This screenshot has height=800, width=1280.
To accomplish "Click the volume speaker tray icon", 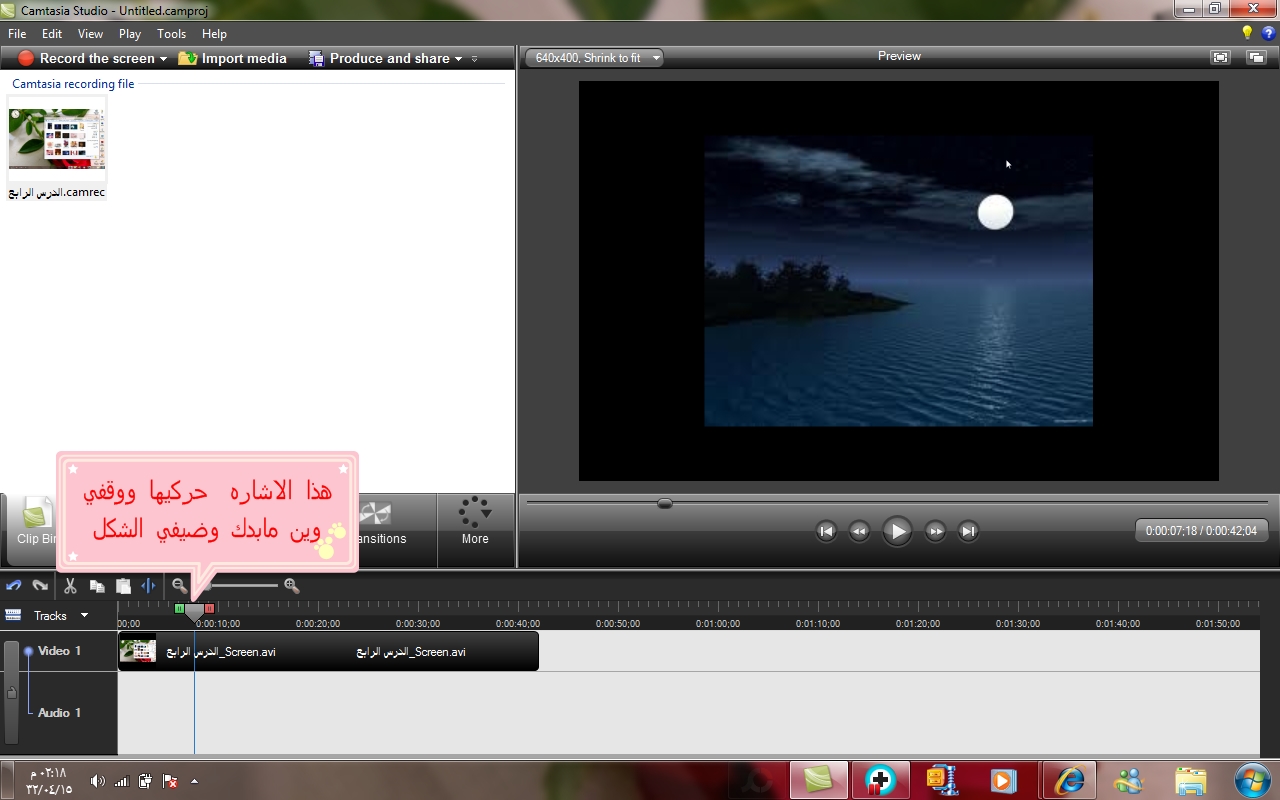I will pyautogui.click(x=97, y=781).
